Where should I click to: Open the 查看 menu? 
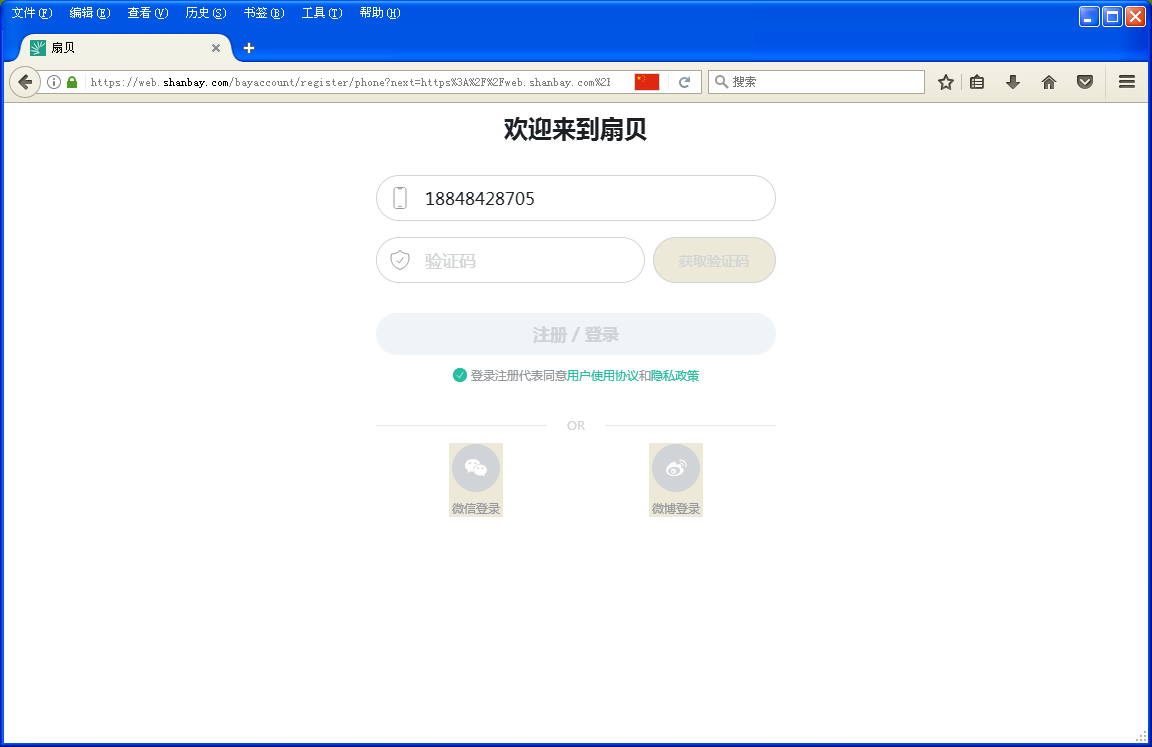click(x=148, y=12)
